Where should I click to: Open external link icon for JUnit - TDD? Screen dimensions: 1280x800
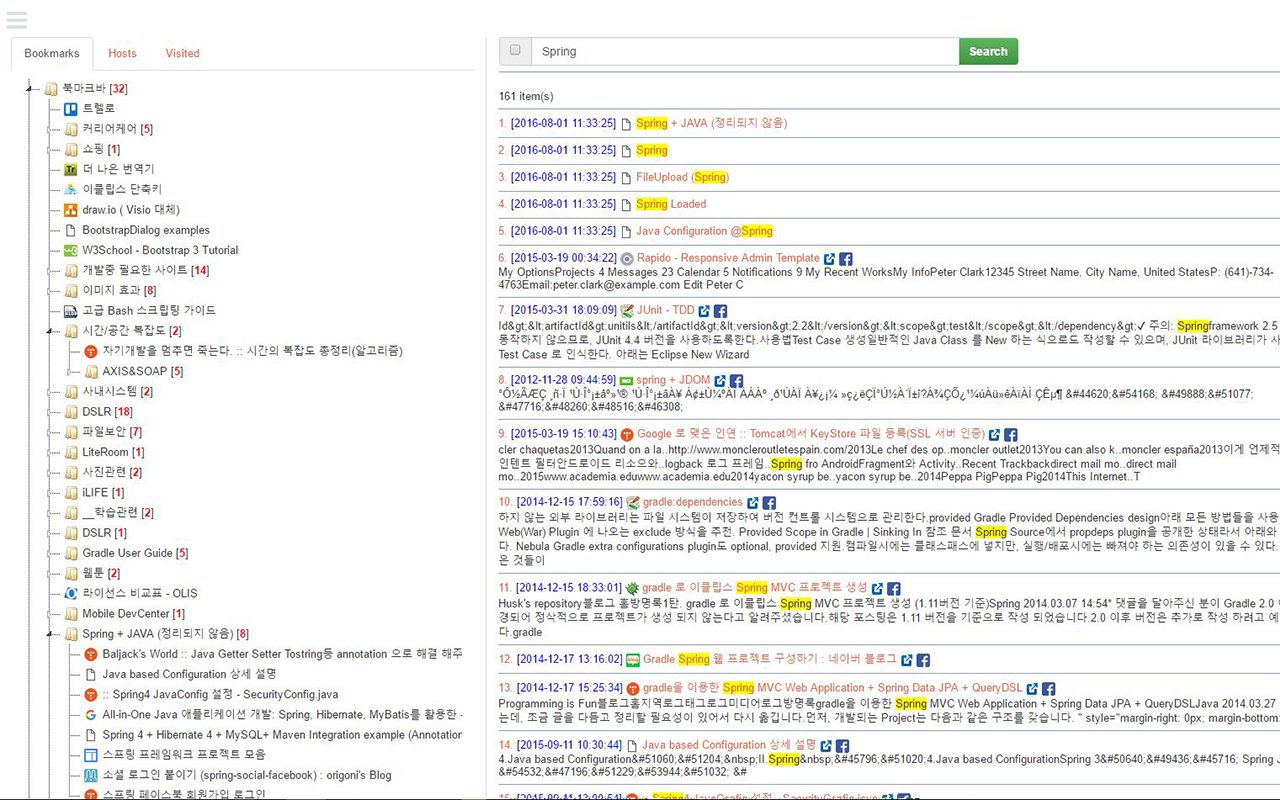[703, 311]
